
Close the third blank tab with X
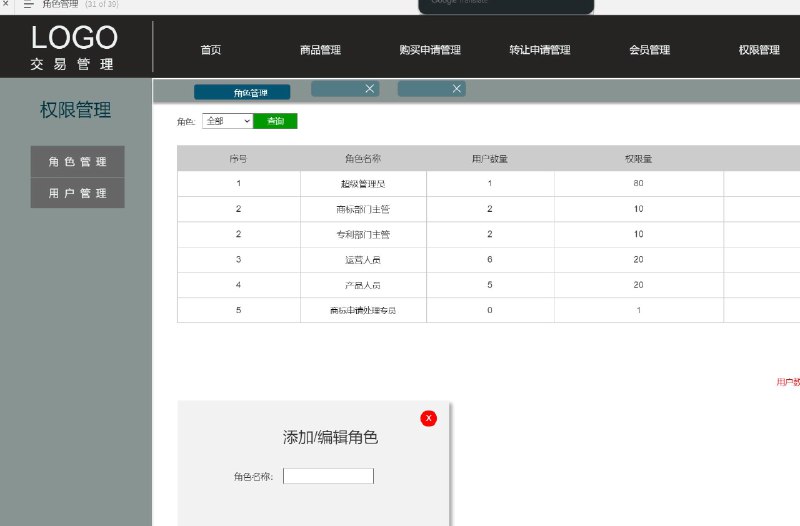(x=457, y=89)
